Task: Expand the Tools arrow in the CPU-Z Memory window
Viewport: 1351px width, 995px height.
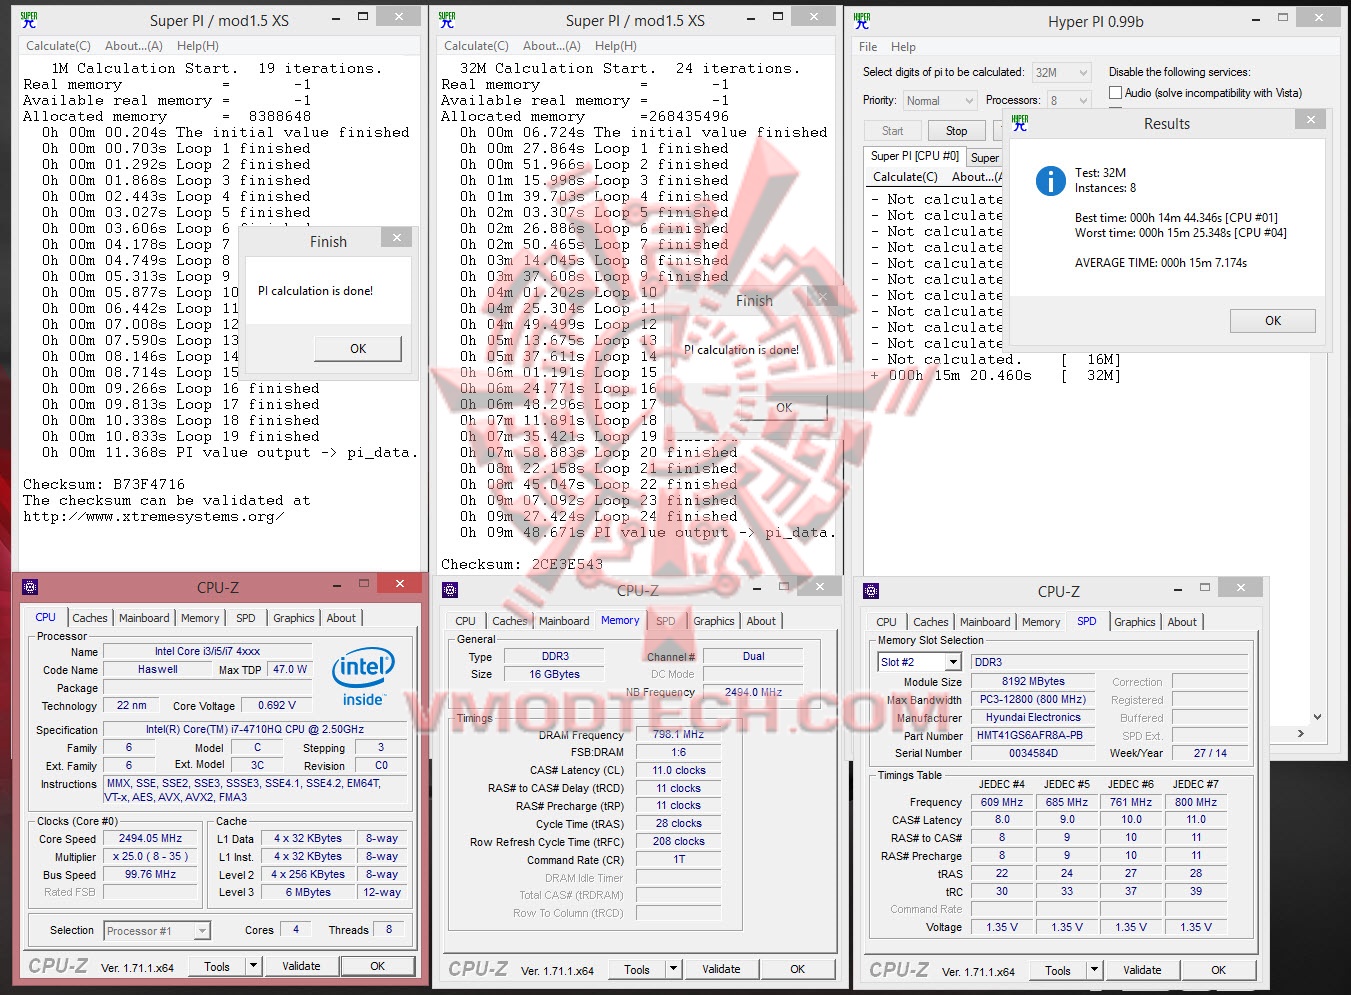Action: [x=674, y=969]
